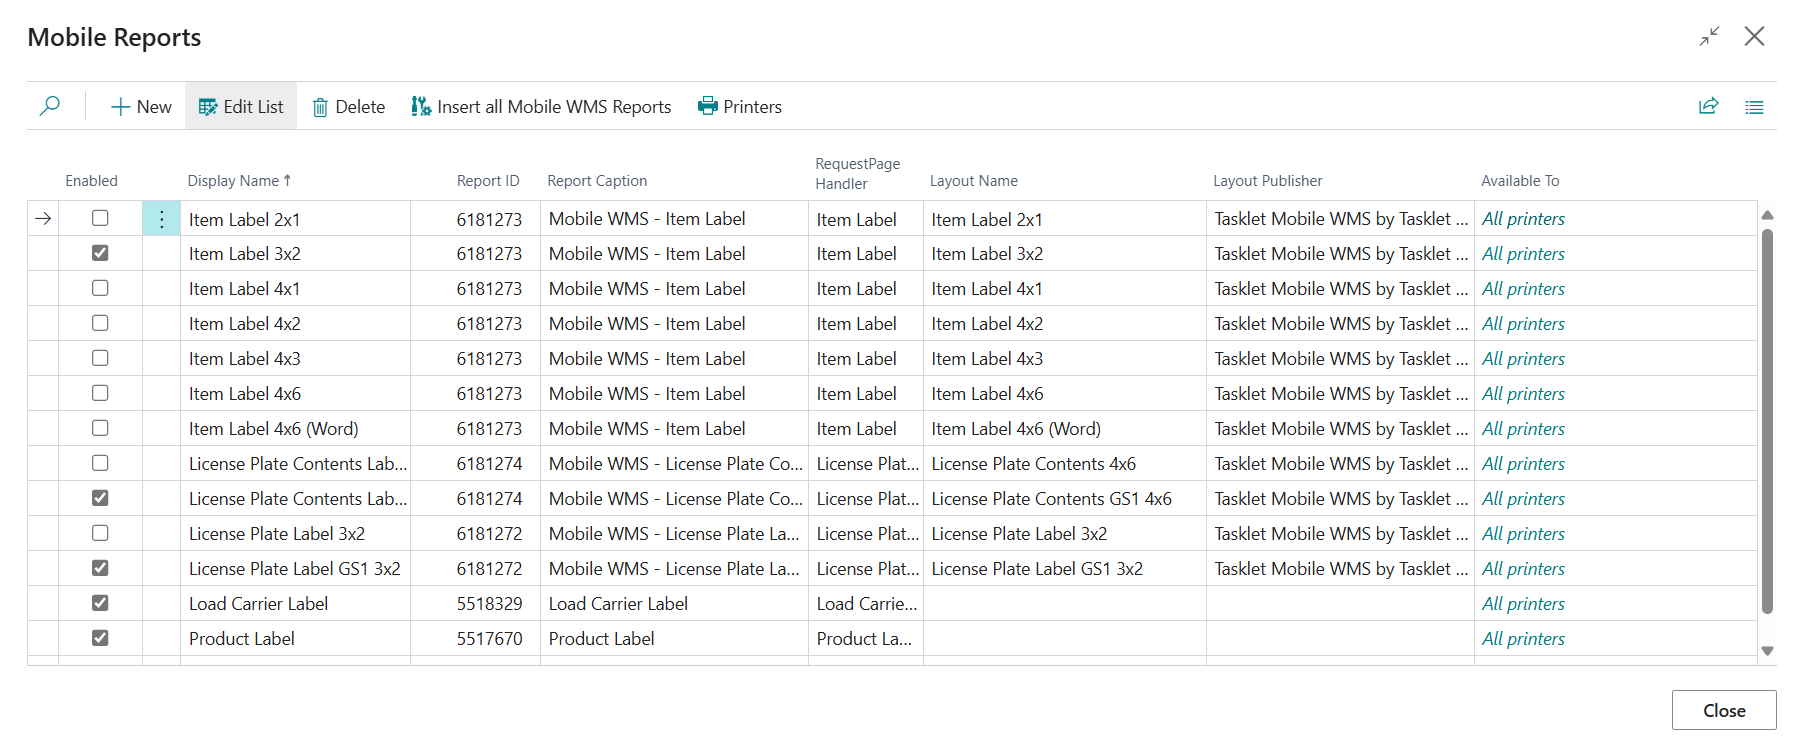Open All printers link for Product Label
Image resolution: width=1803 pixels, height=755 pixels.
[x=1523, y=639]
